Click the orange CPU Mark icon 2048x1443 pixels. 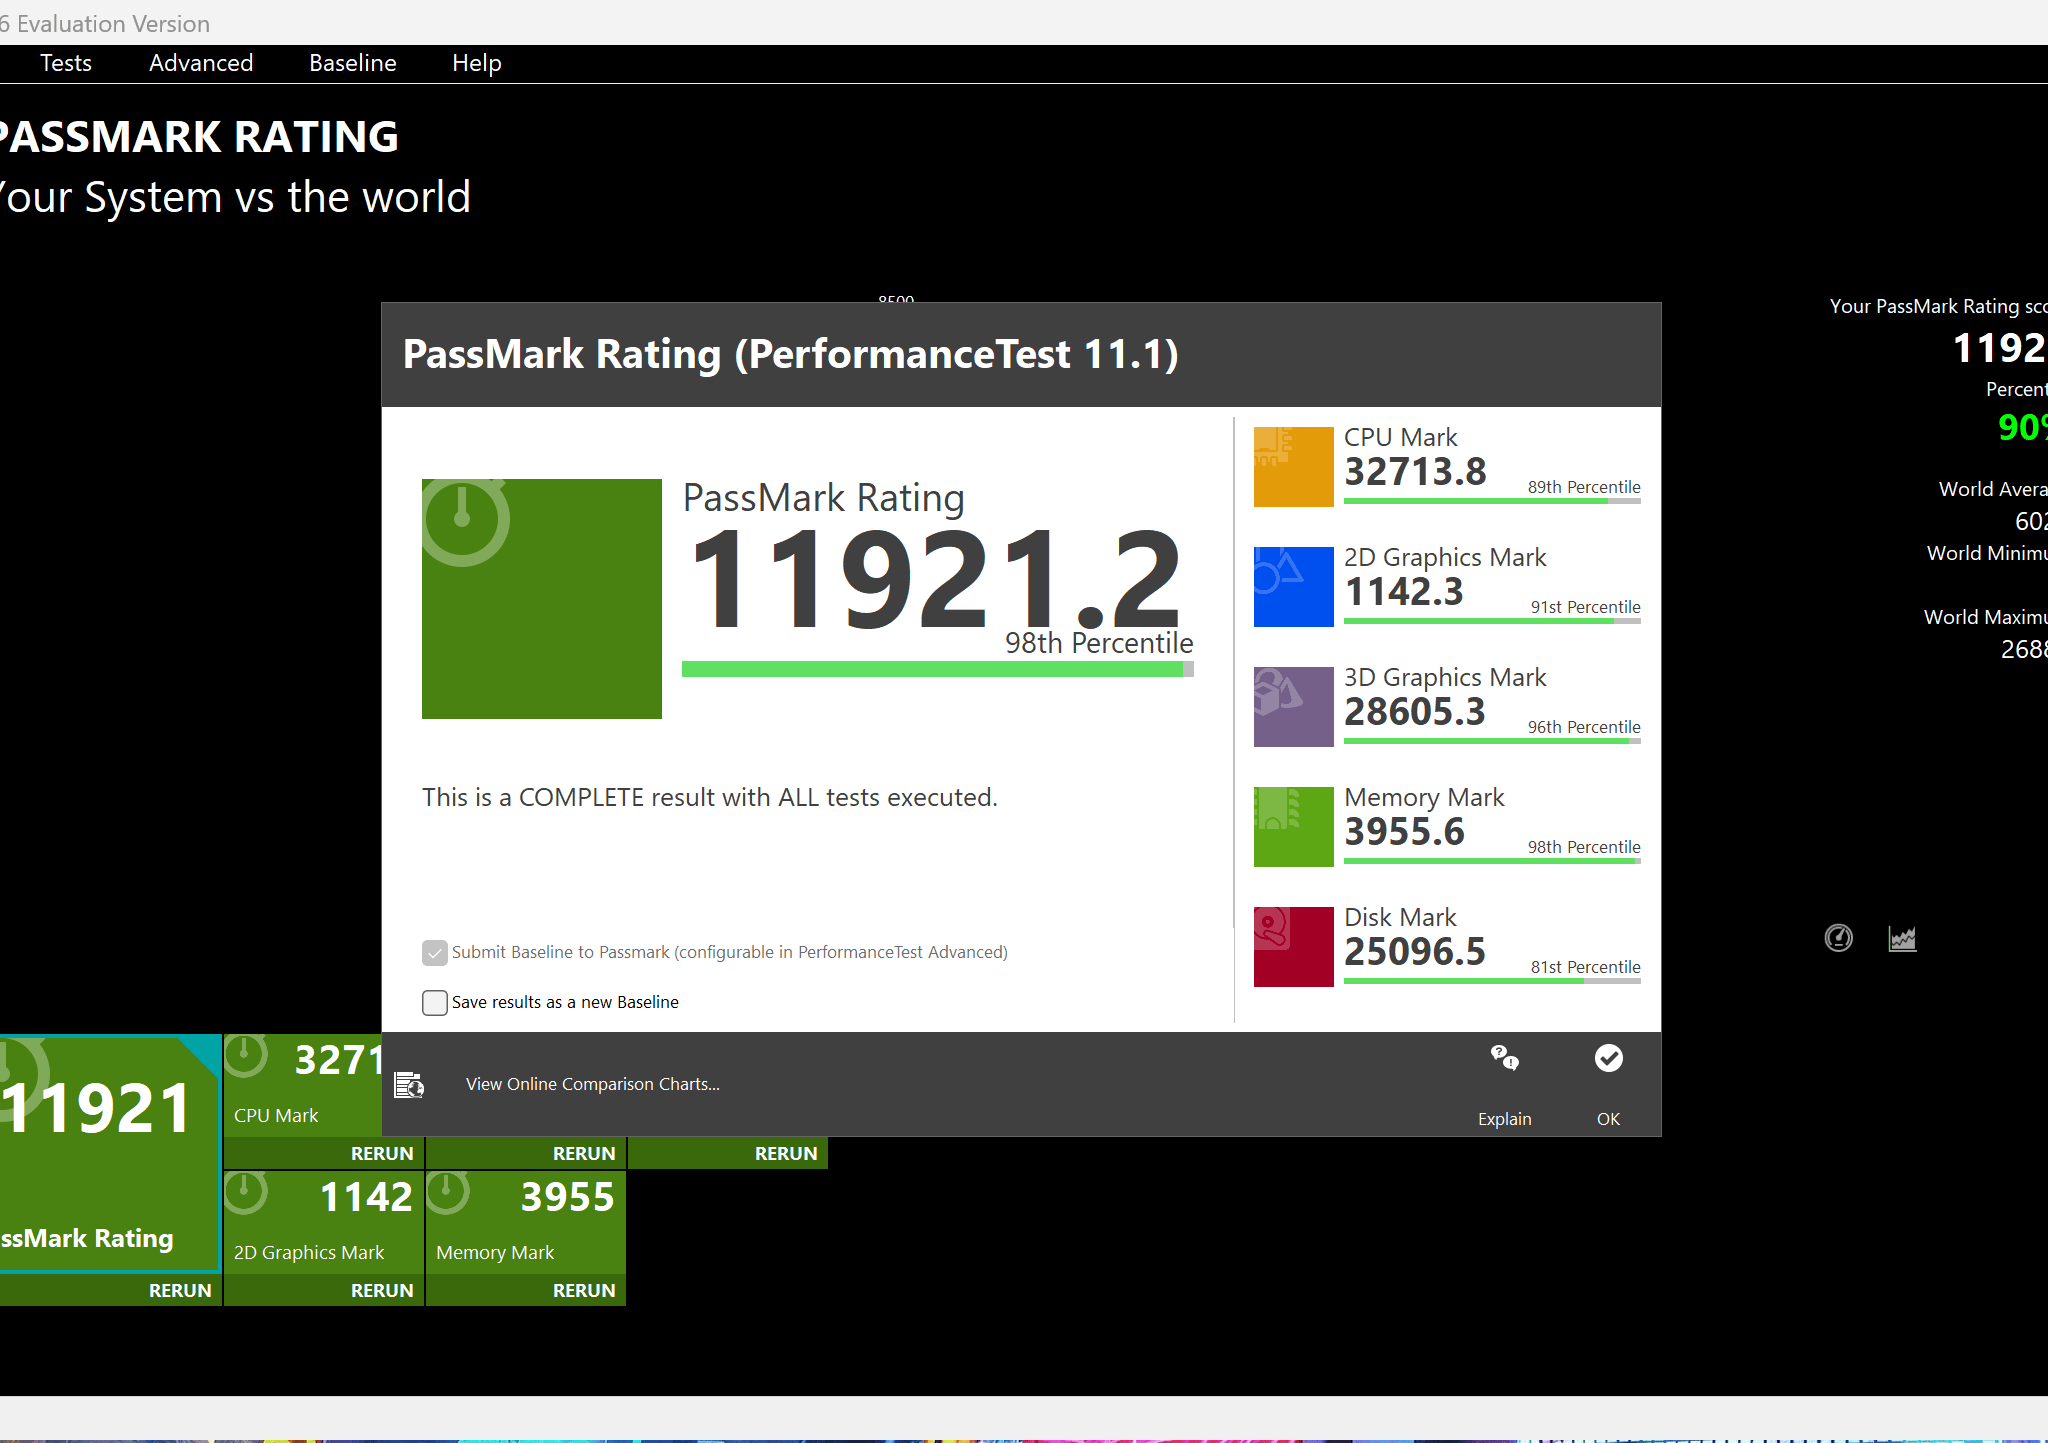tap(1294, 467)
